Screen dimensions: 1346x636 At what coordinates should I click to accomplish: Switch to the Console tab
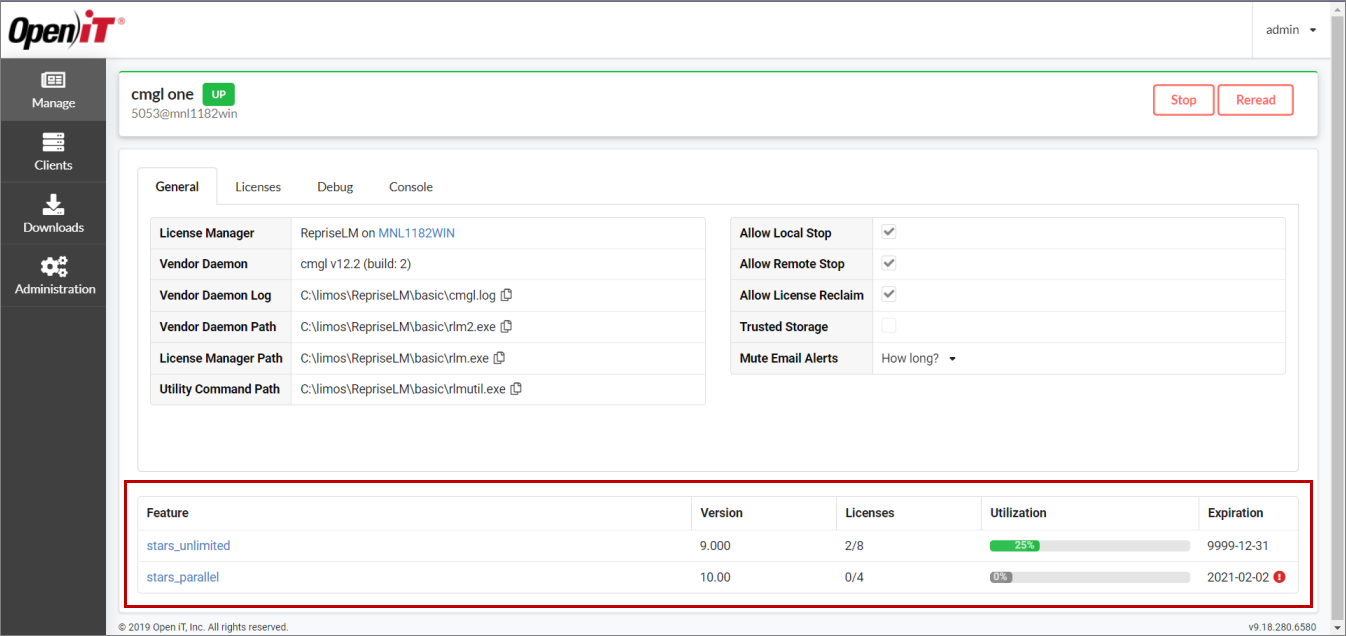click(x=411, y=187)
